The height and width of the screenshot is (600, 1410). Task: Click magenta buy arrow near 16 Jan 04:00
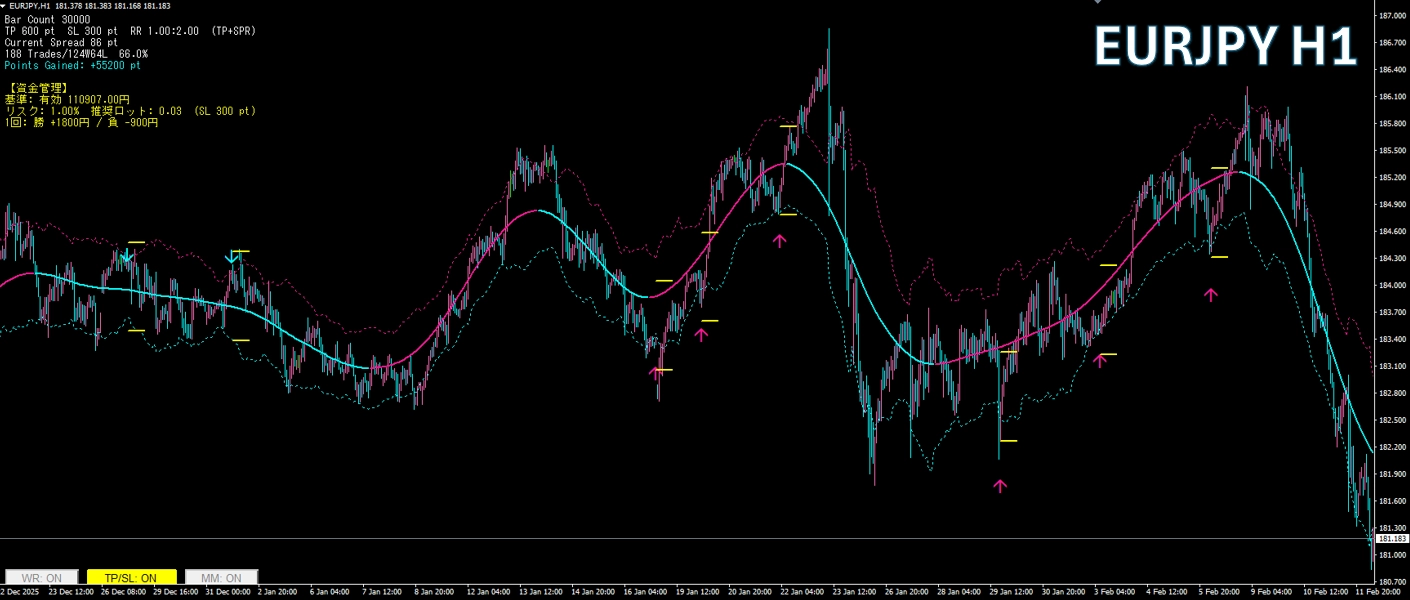656,373
